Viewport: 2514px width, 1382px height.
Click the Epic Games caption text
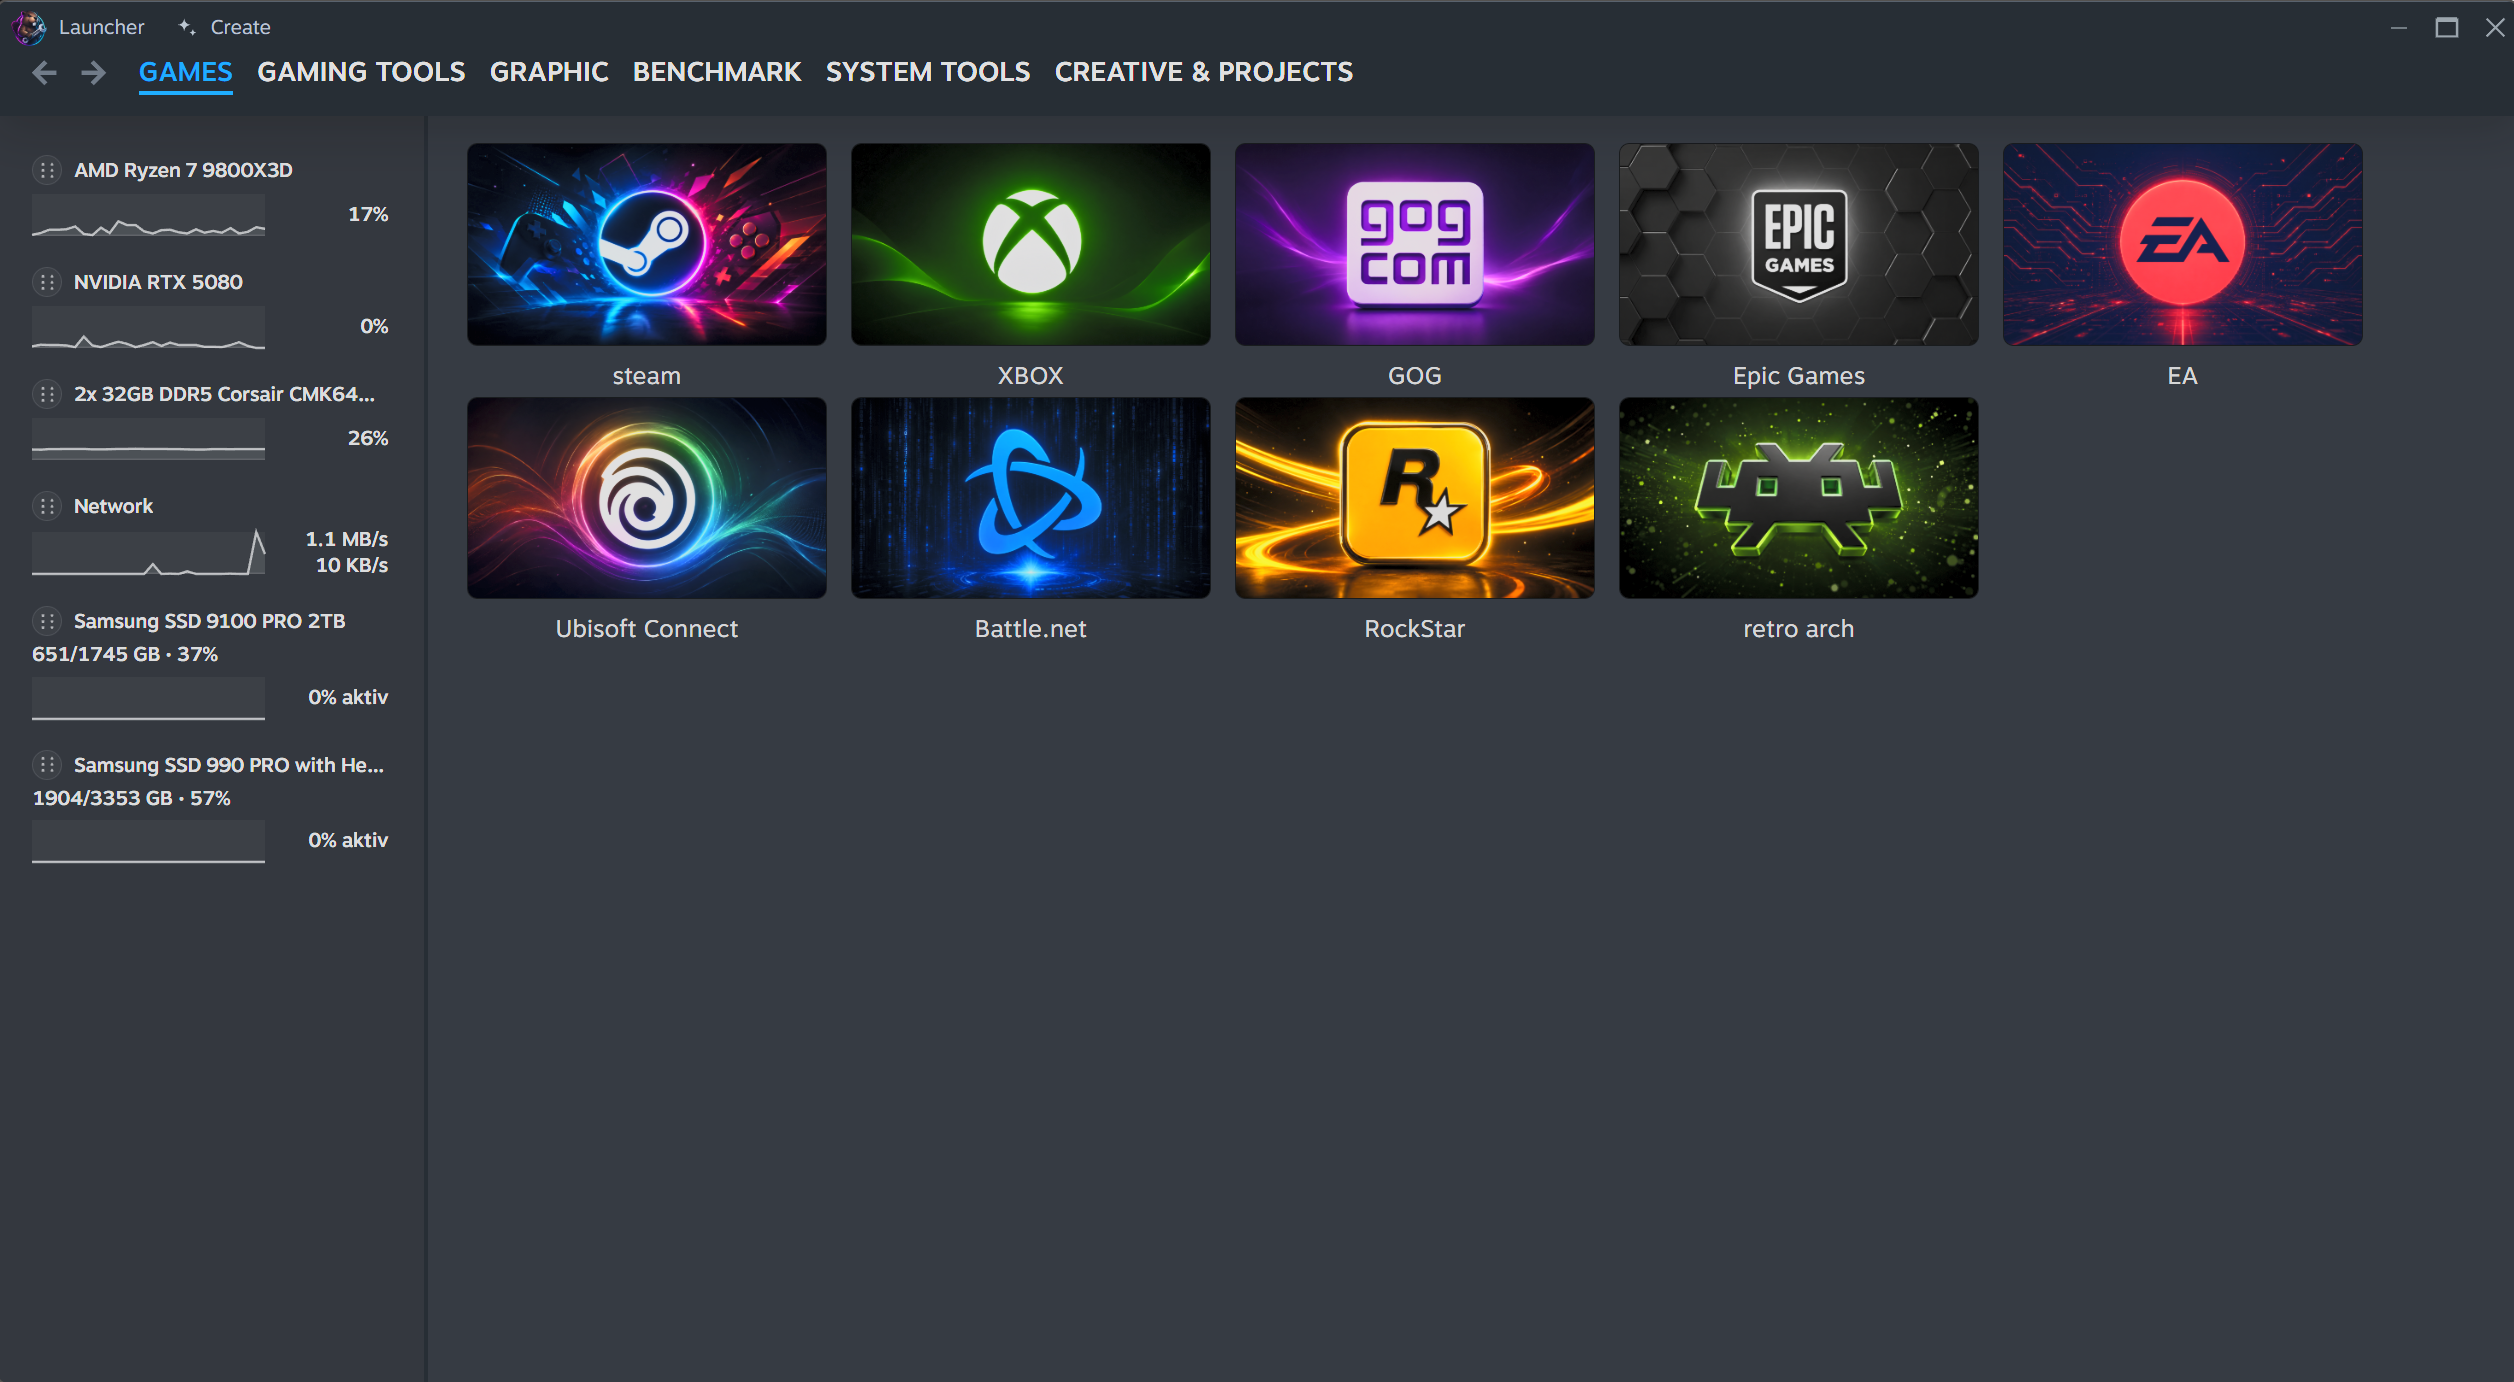pos(1799,376)
